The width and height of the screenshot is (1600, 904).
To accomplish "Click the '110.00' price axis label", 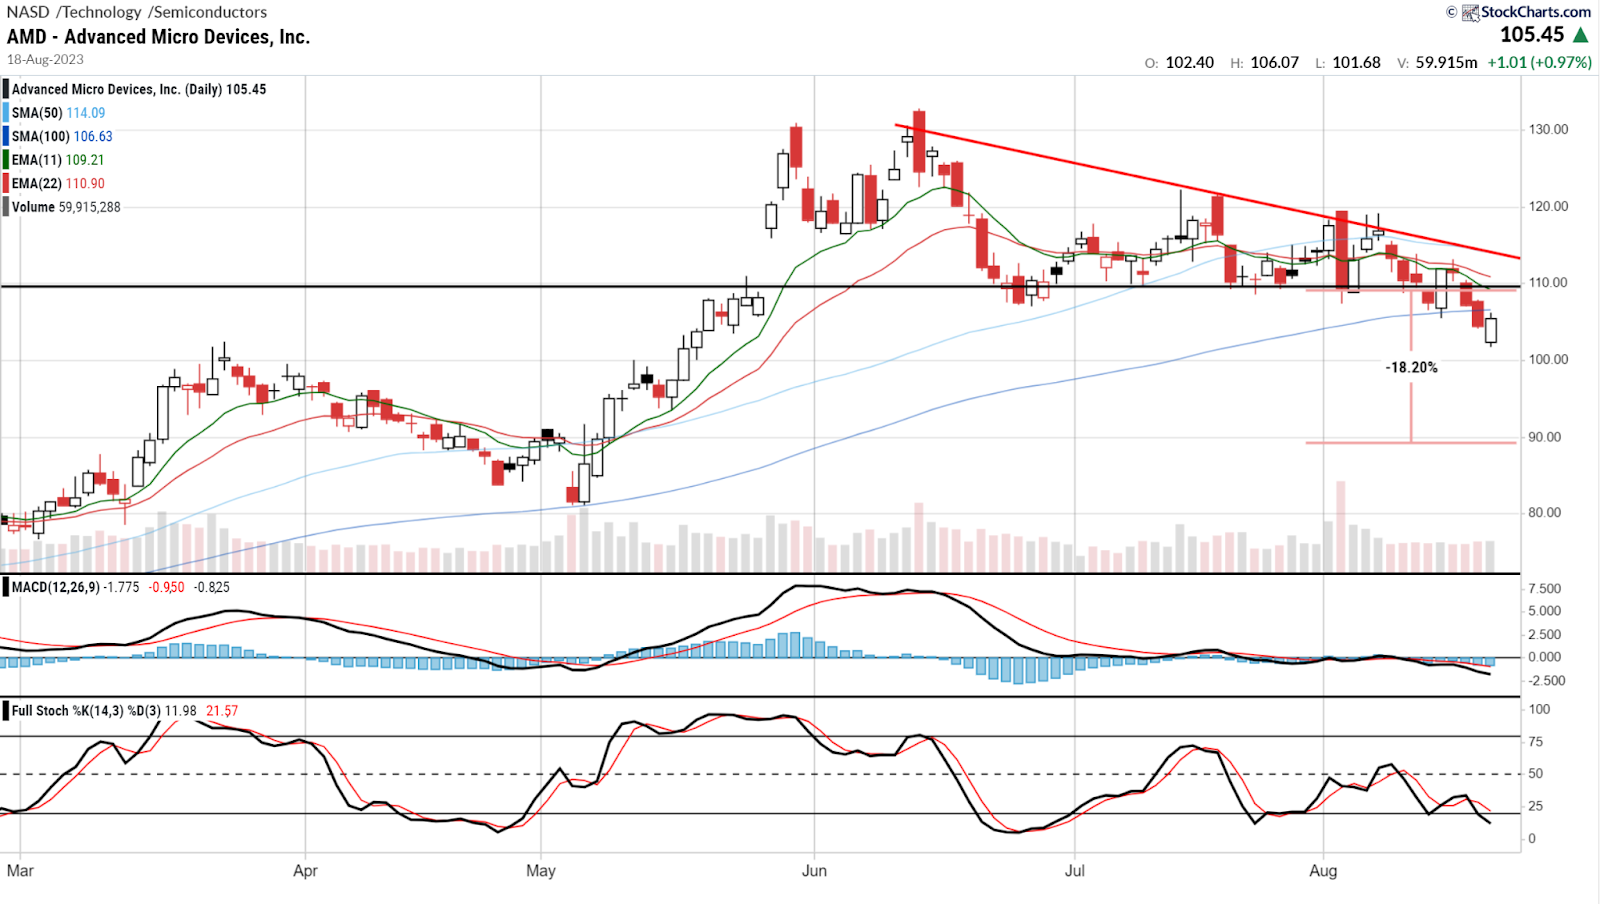I will (x=1548, y=283).
